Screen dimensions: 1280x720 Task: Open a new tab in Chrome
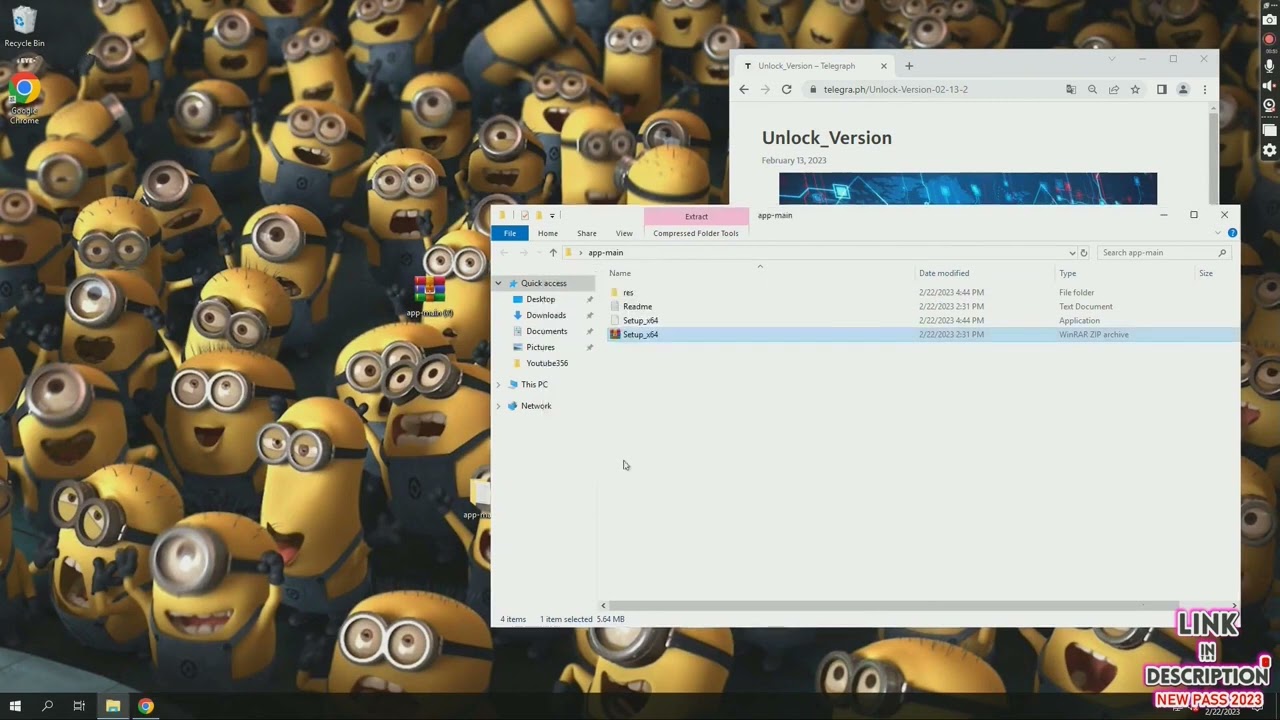point(909,66)
